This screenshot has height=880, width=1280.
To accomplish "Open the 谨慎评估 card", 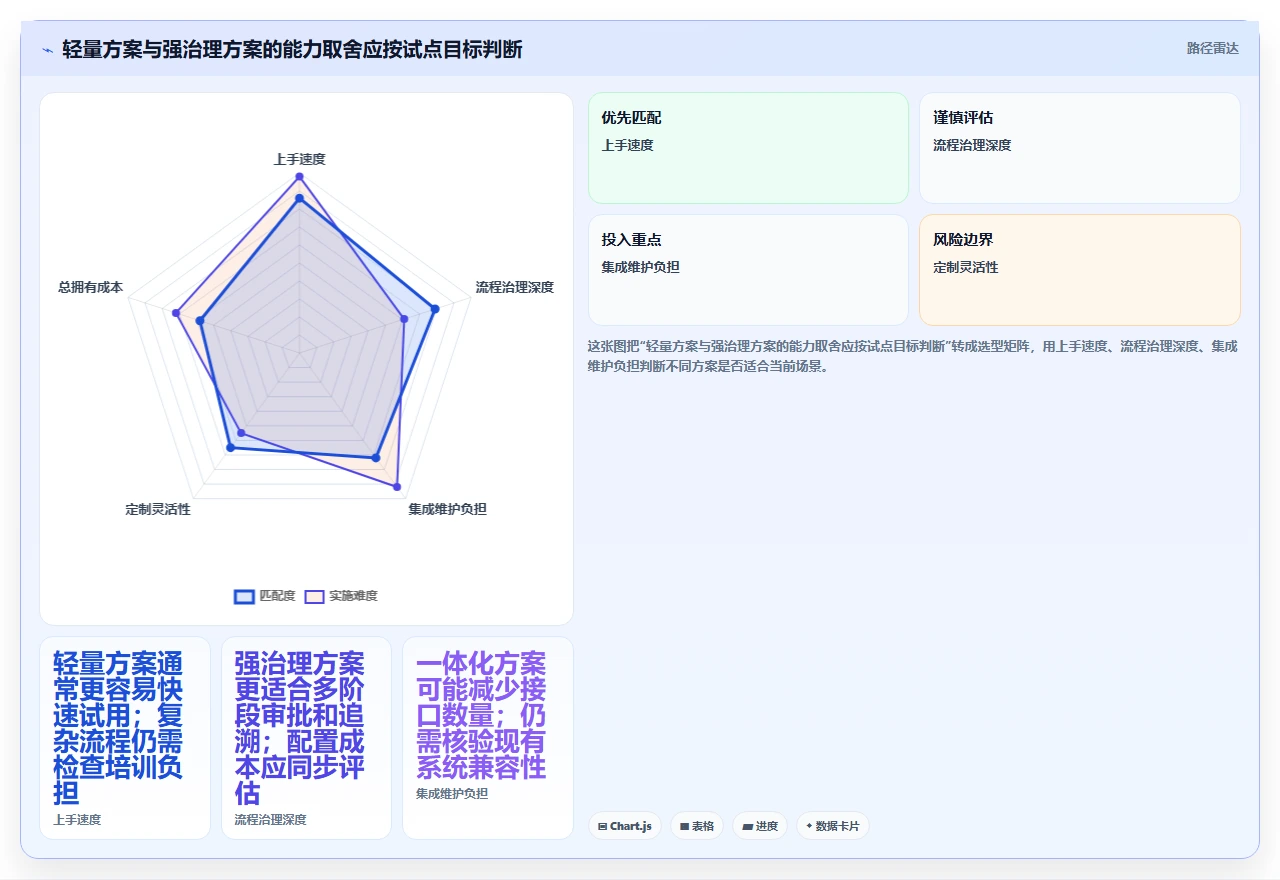I will coord(1079,148).
